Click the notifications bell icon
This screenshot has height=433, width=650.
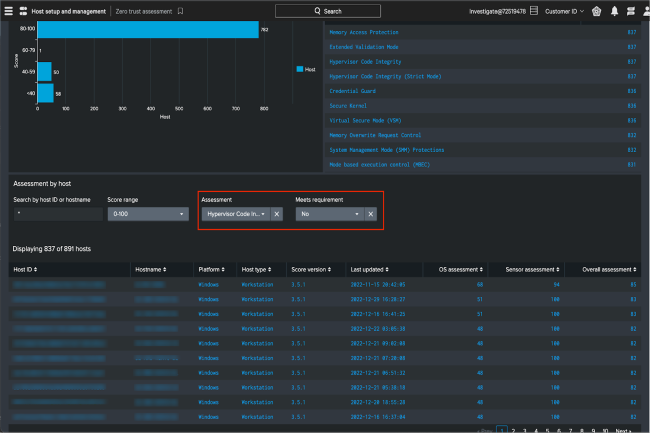tap(614, 11)
